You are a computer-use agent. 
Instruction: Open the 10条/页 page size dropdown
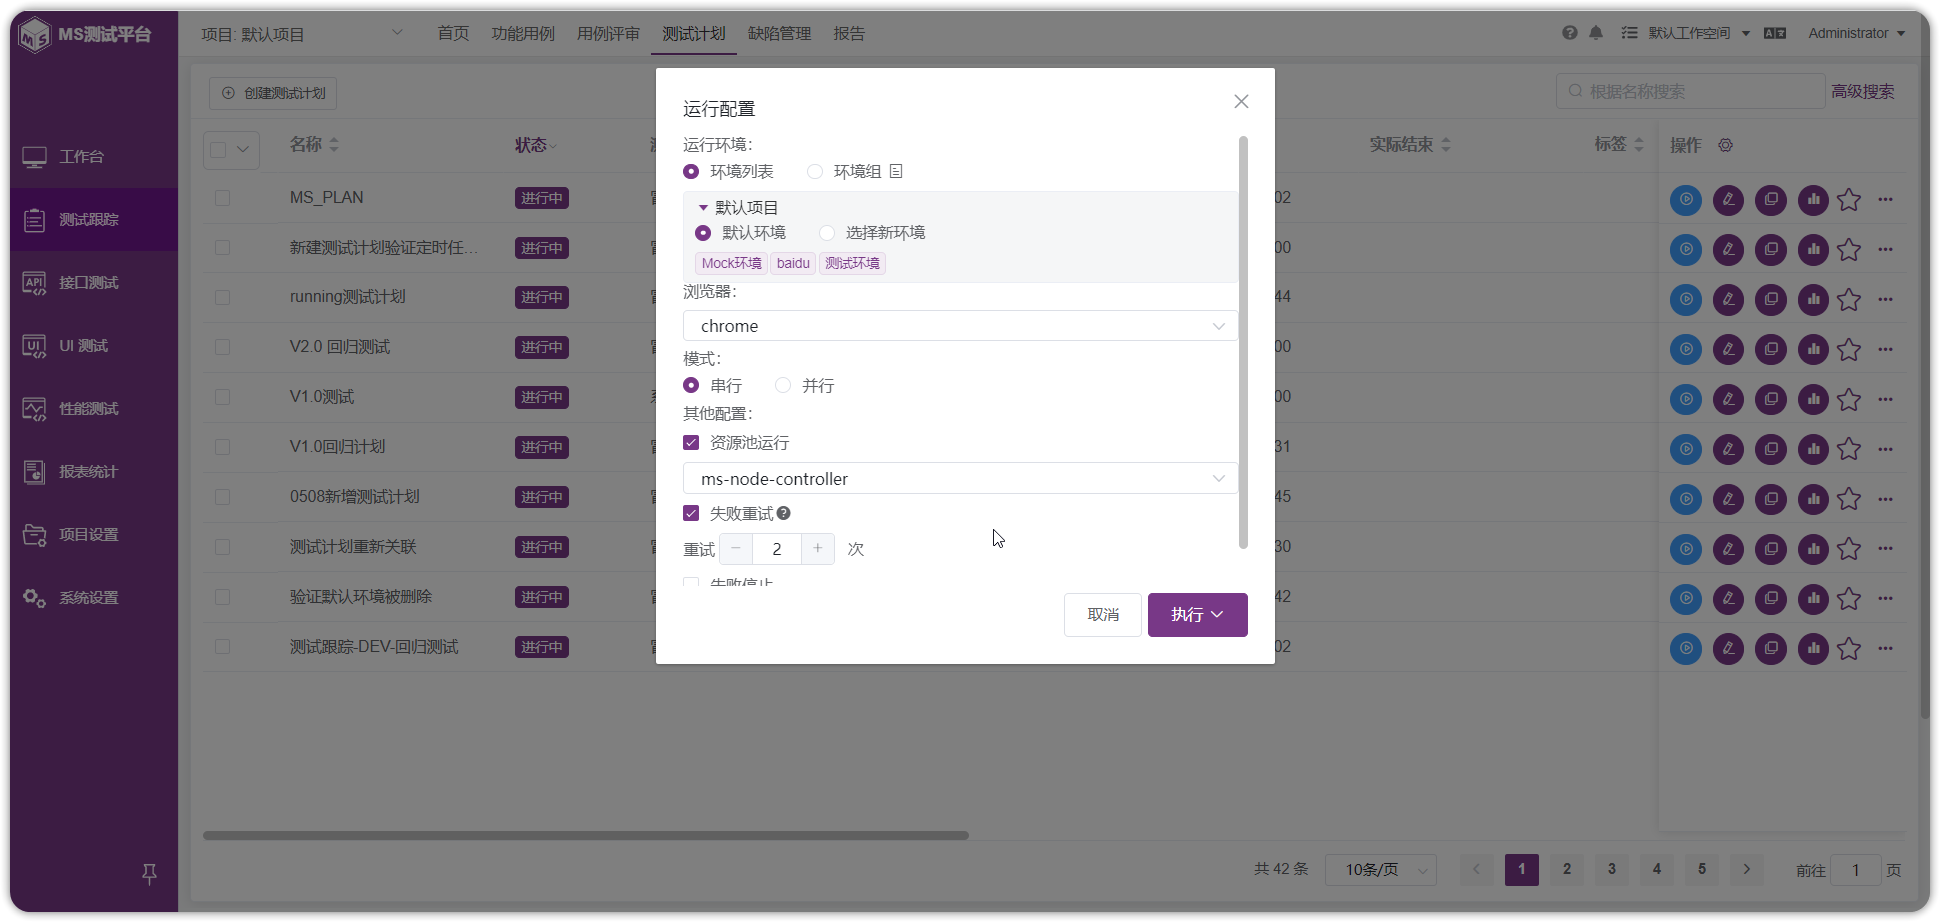(x=1380, y=869)
